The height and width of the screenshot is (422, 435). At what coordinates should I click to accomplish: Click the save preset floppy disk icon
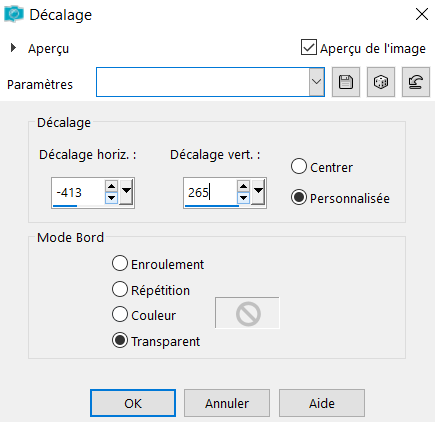click(x=346, y=82)
